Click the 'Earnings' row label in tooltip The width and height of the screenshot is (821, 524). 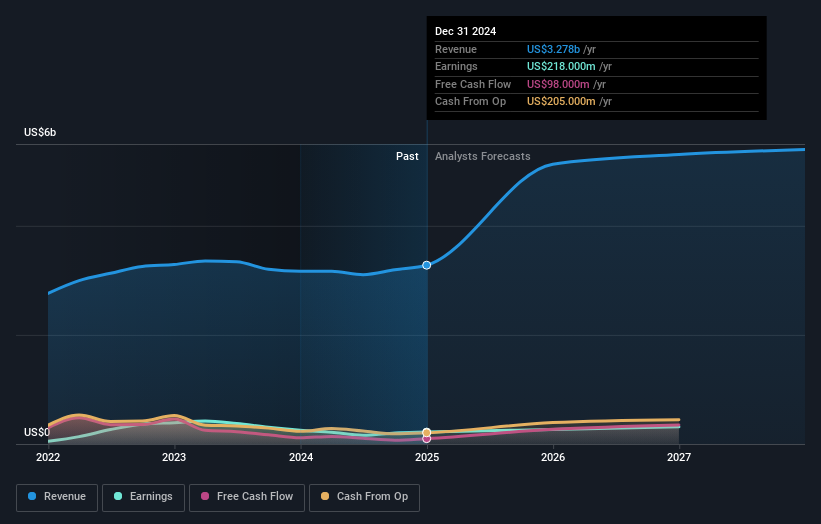(456, 66)
